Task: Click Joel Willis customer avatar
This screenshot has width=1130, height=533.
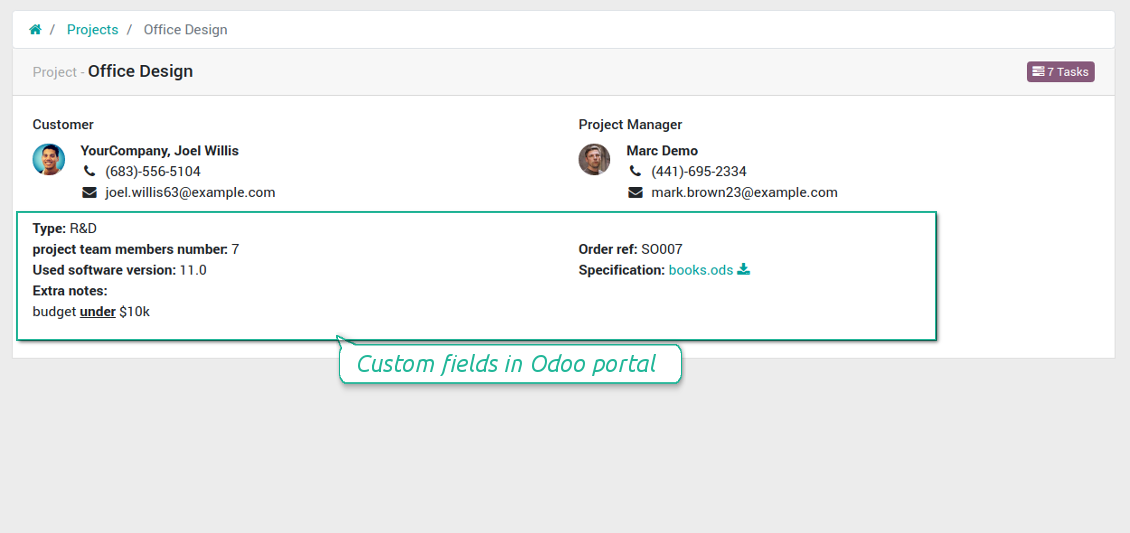Action: [49, 160]
